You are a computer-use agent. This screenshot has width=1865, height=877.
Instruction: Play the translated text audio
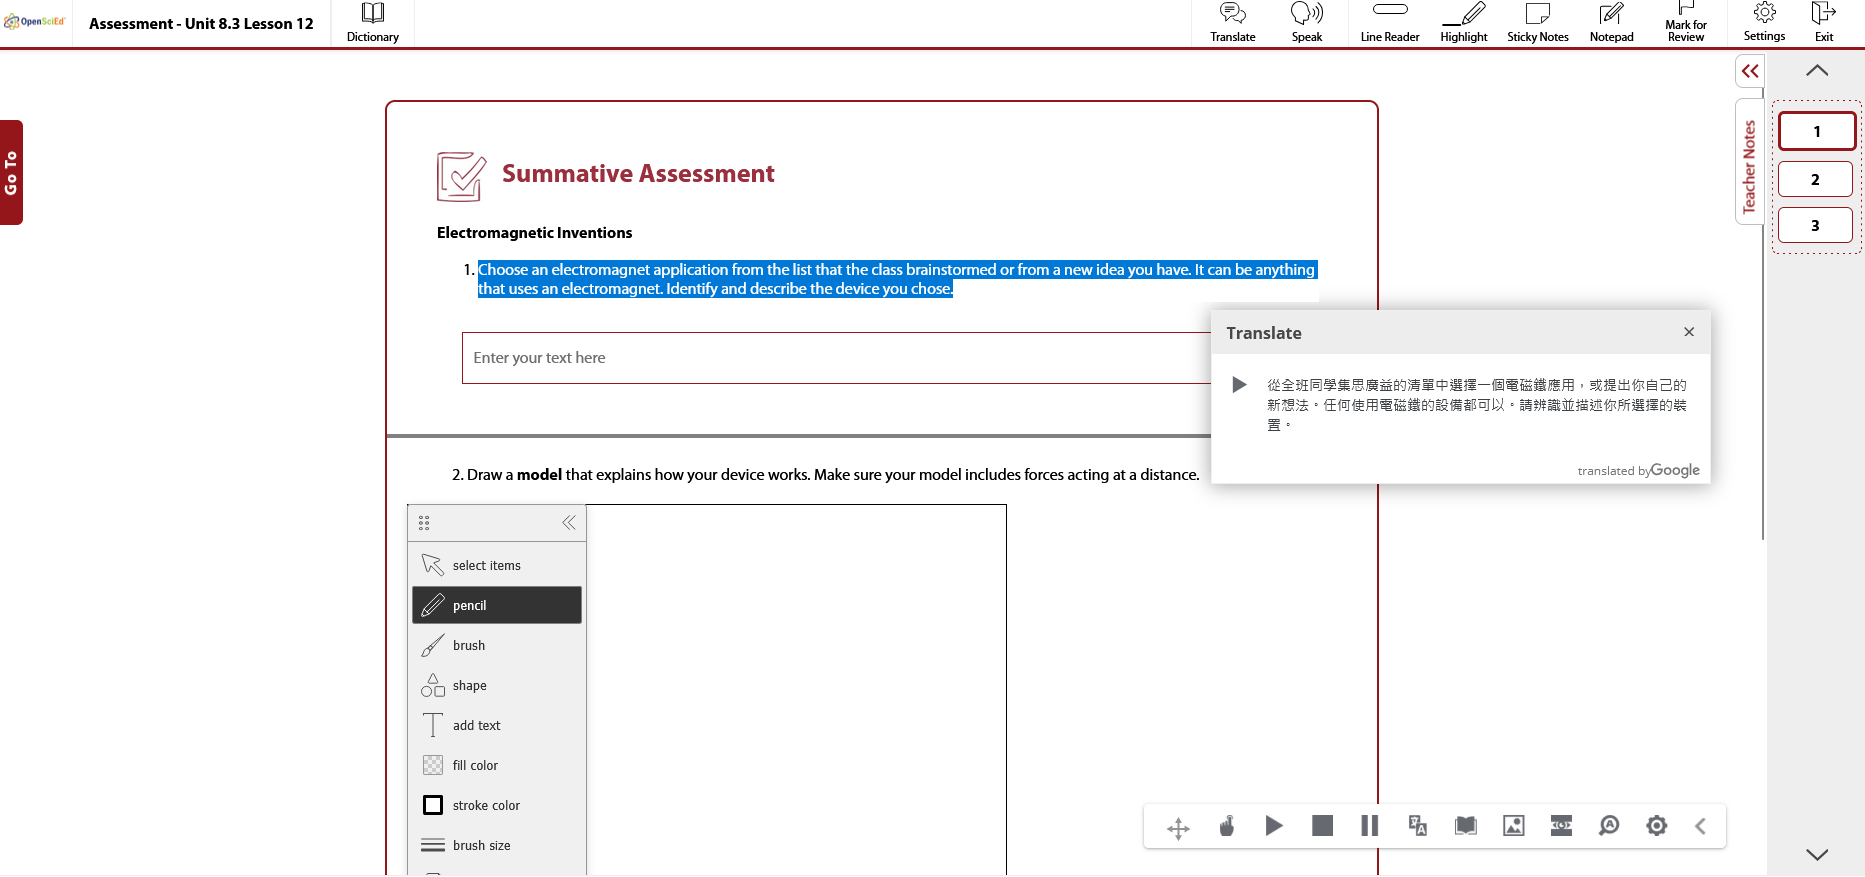tap(1239, 385)
